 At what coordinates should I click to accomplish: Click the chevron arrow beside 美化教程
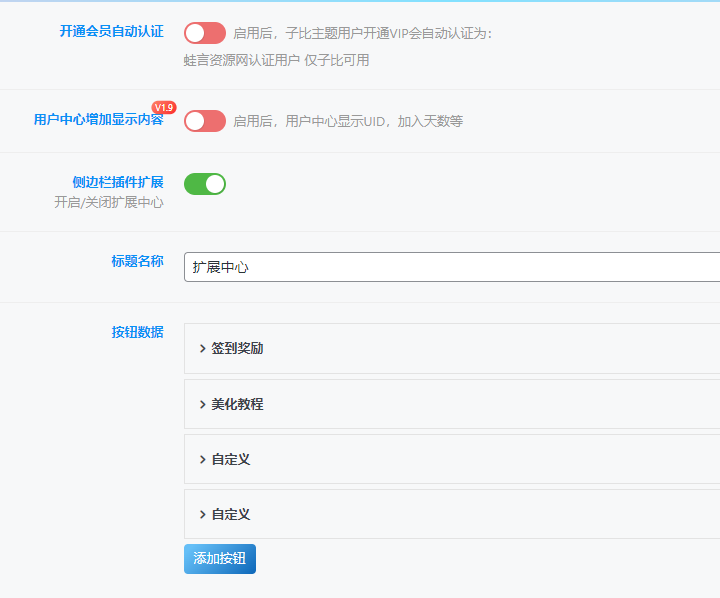[x=202, y=404]
